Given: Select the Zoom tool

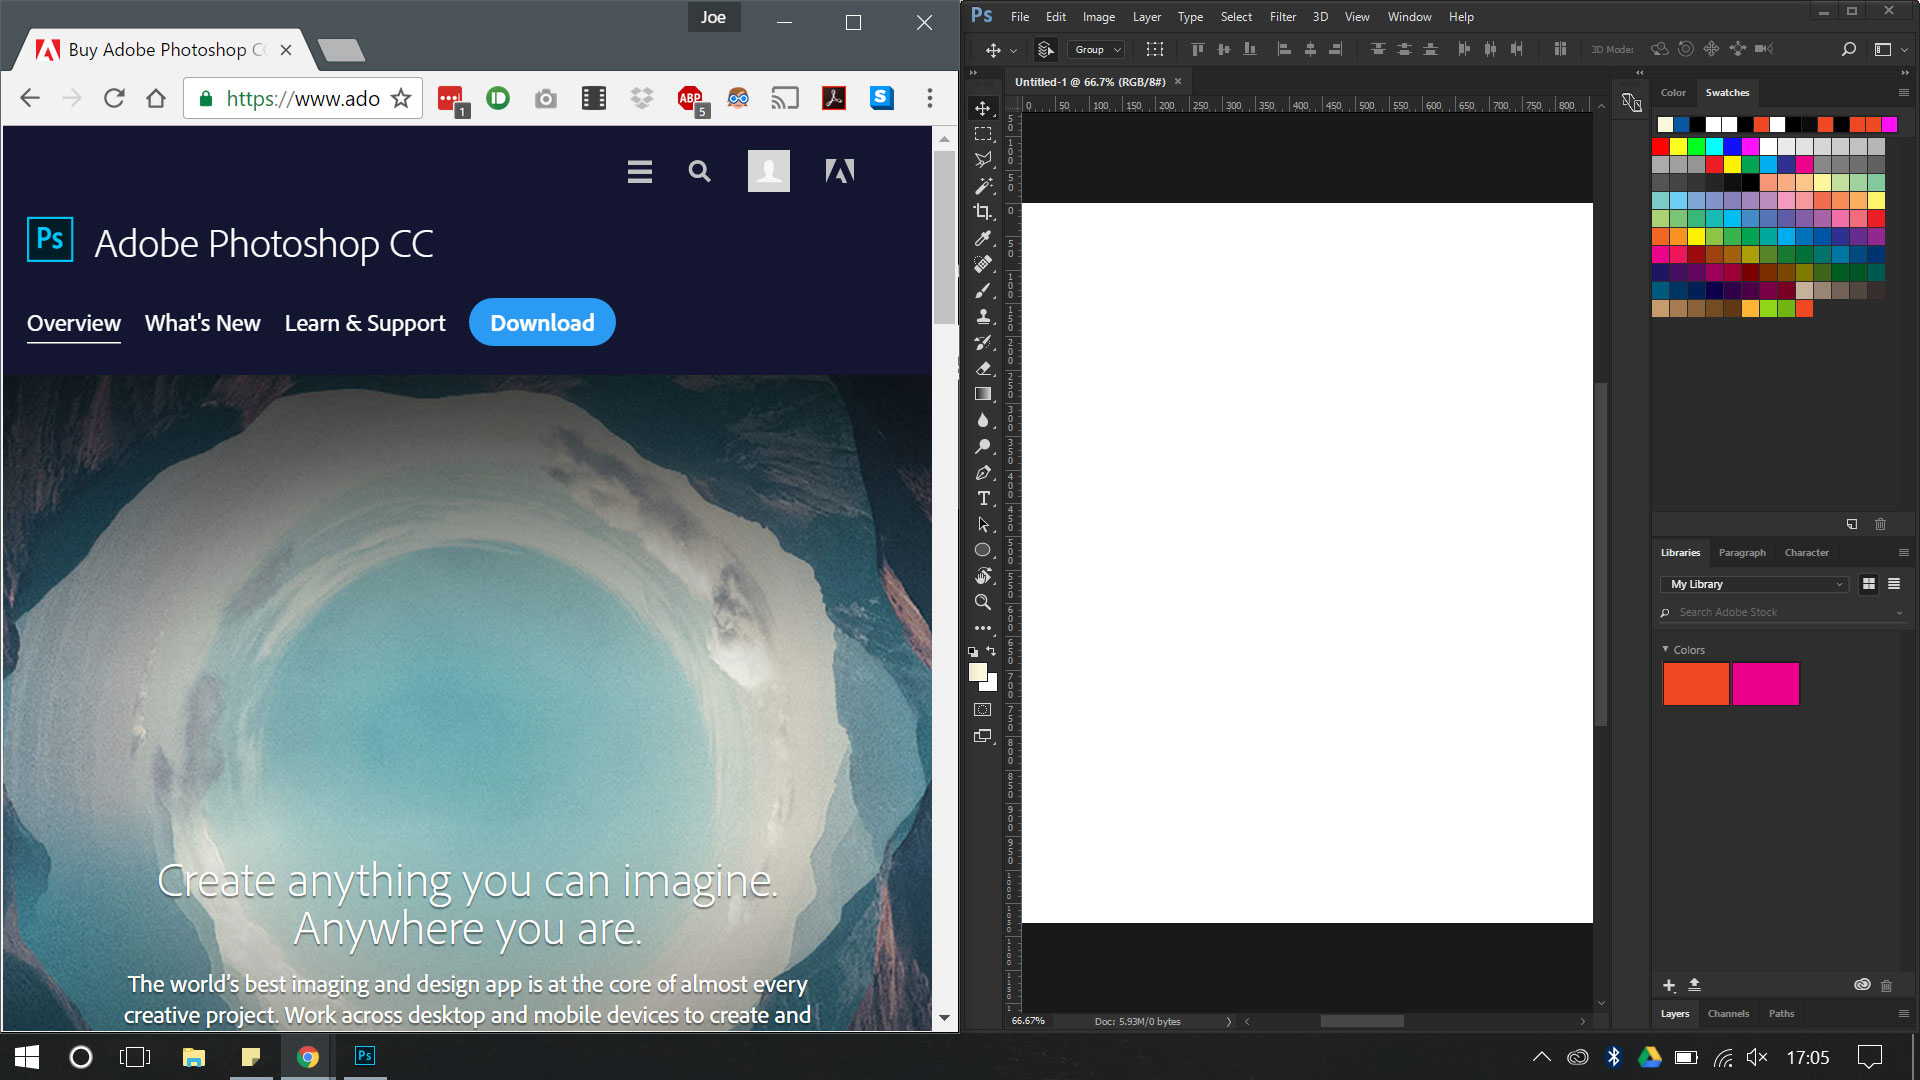Looking at the screenshot, I should (x=984, y=603).
